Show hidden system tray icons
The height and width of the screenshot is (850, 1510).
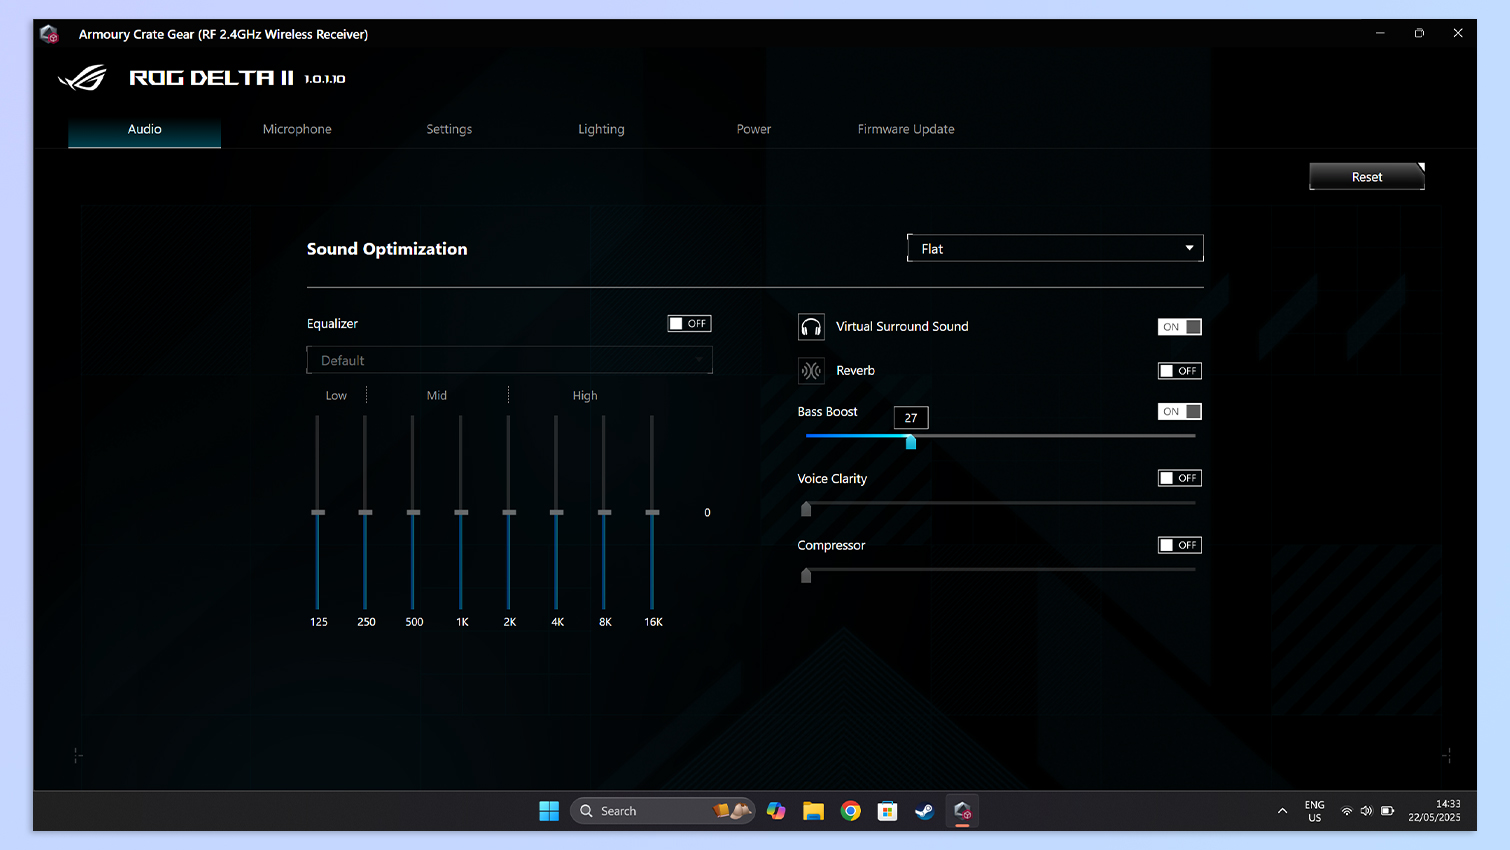tap(1282, 811)
